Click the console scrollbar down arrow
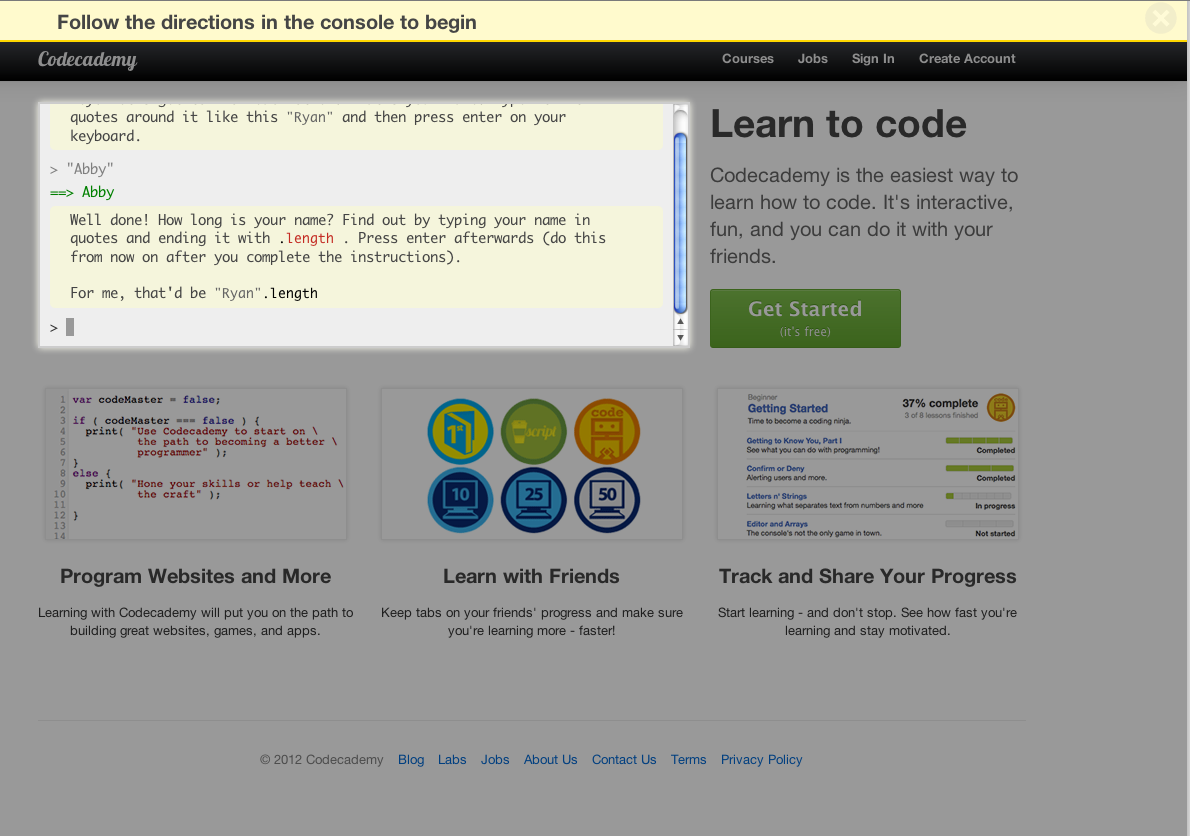Screen dimensions: 1190x836 pos(681,338)
